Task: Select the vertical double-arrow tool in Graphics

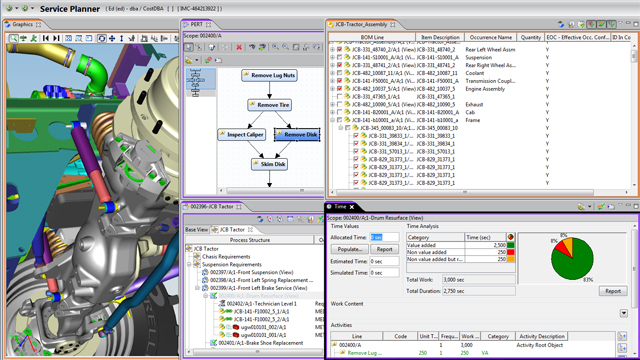Action: (x=121, y=38)
